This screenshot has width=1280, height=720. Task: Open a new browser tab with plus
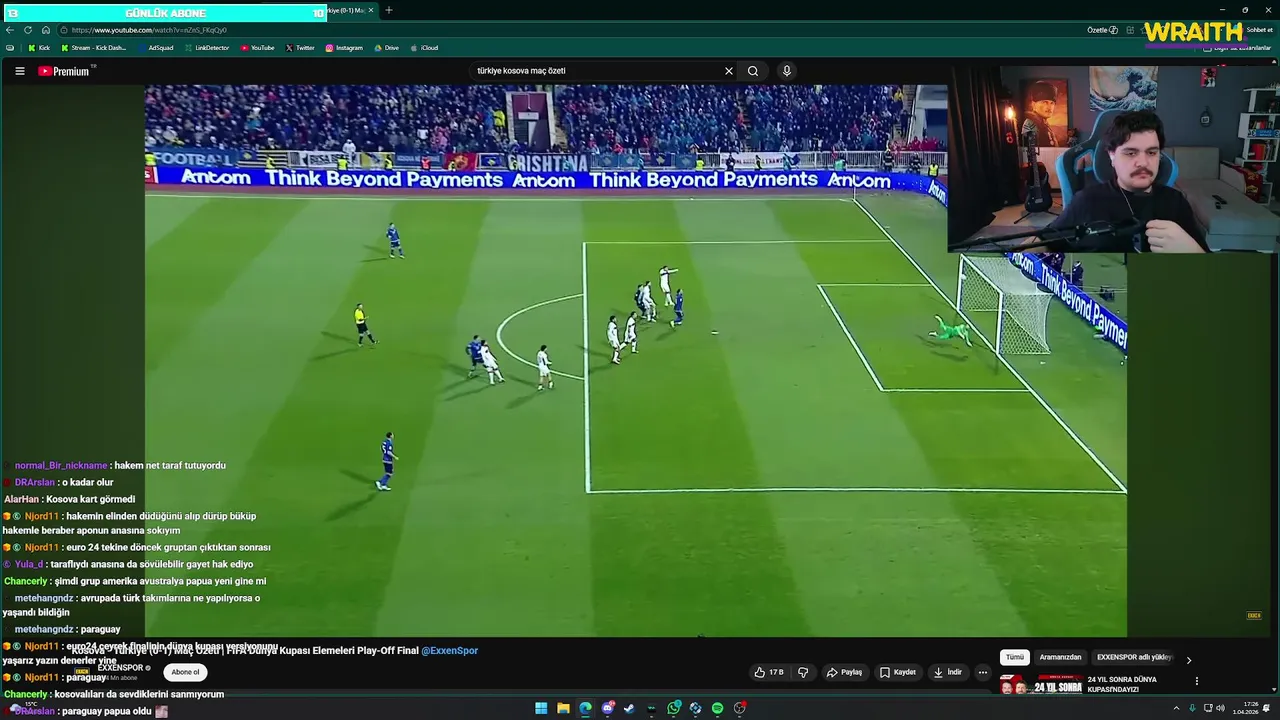click(x=389, y=10)
